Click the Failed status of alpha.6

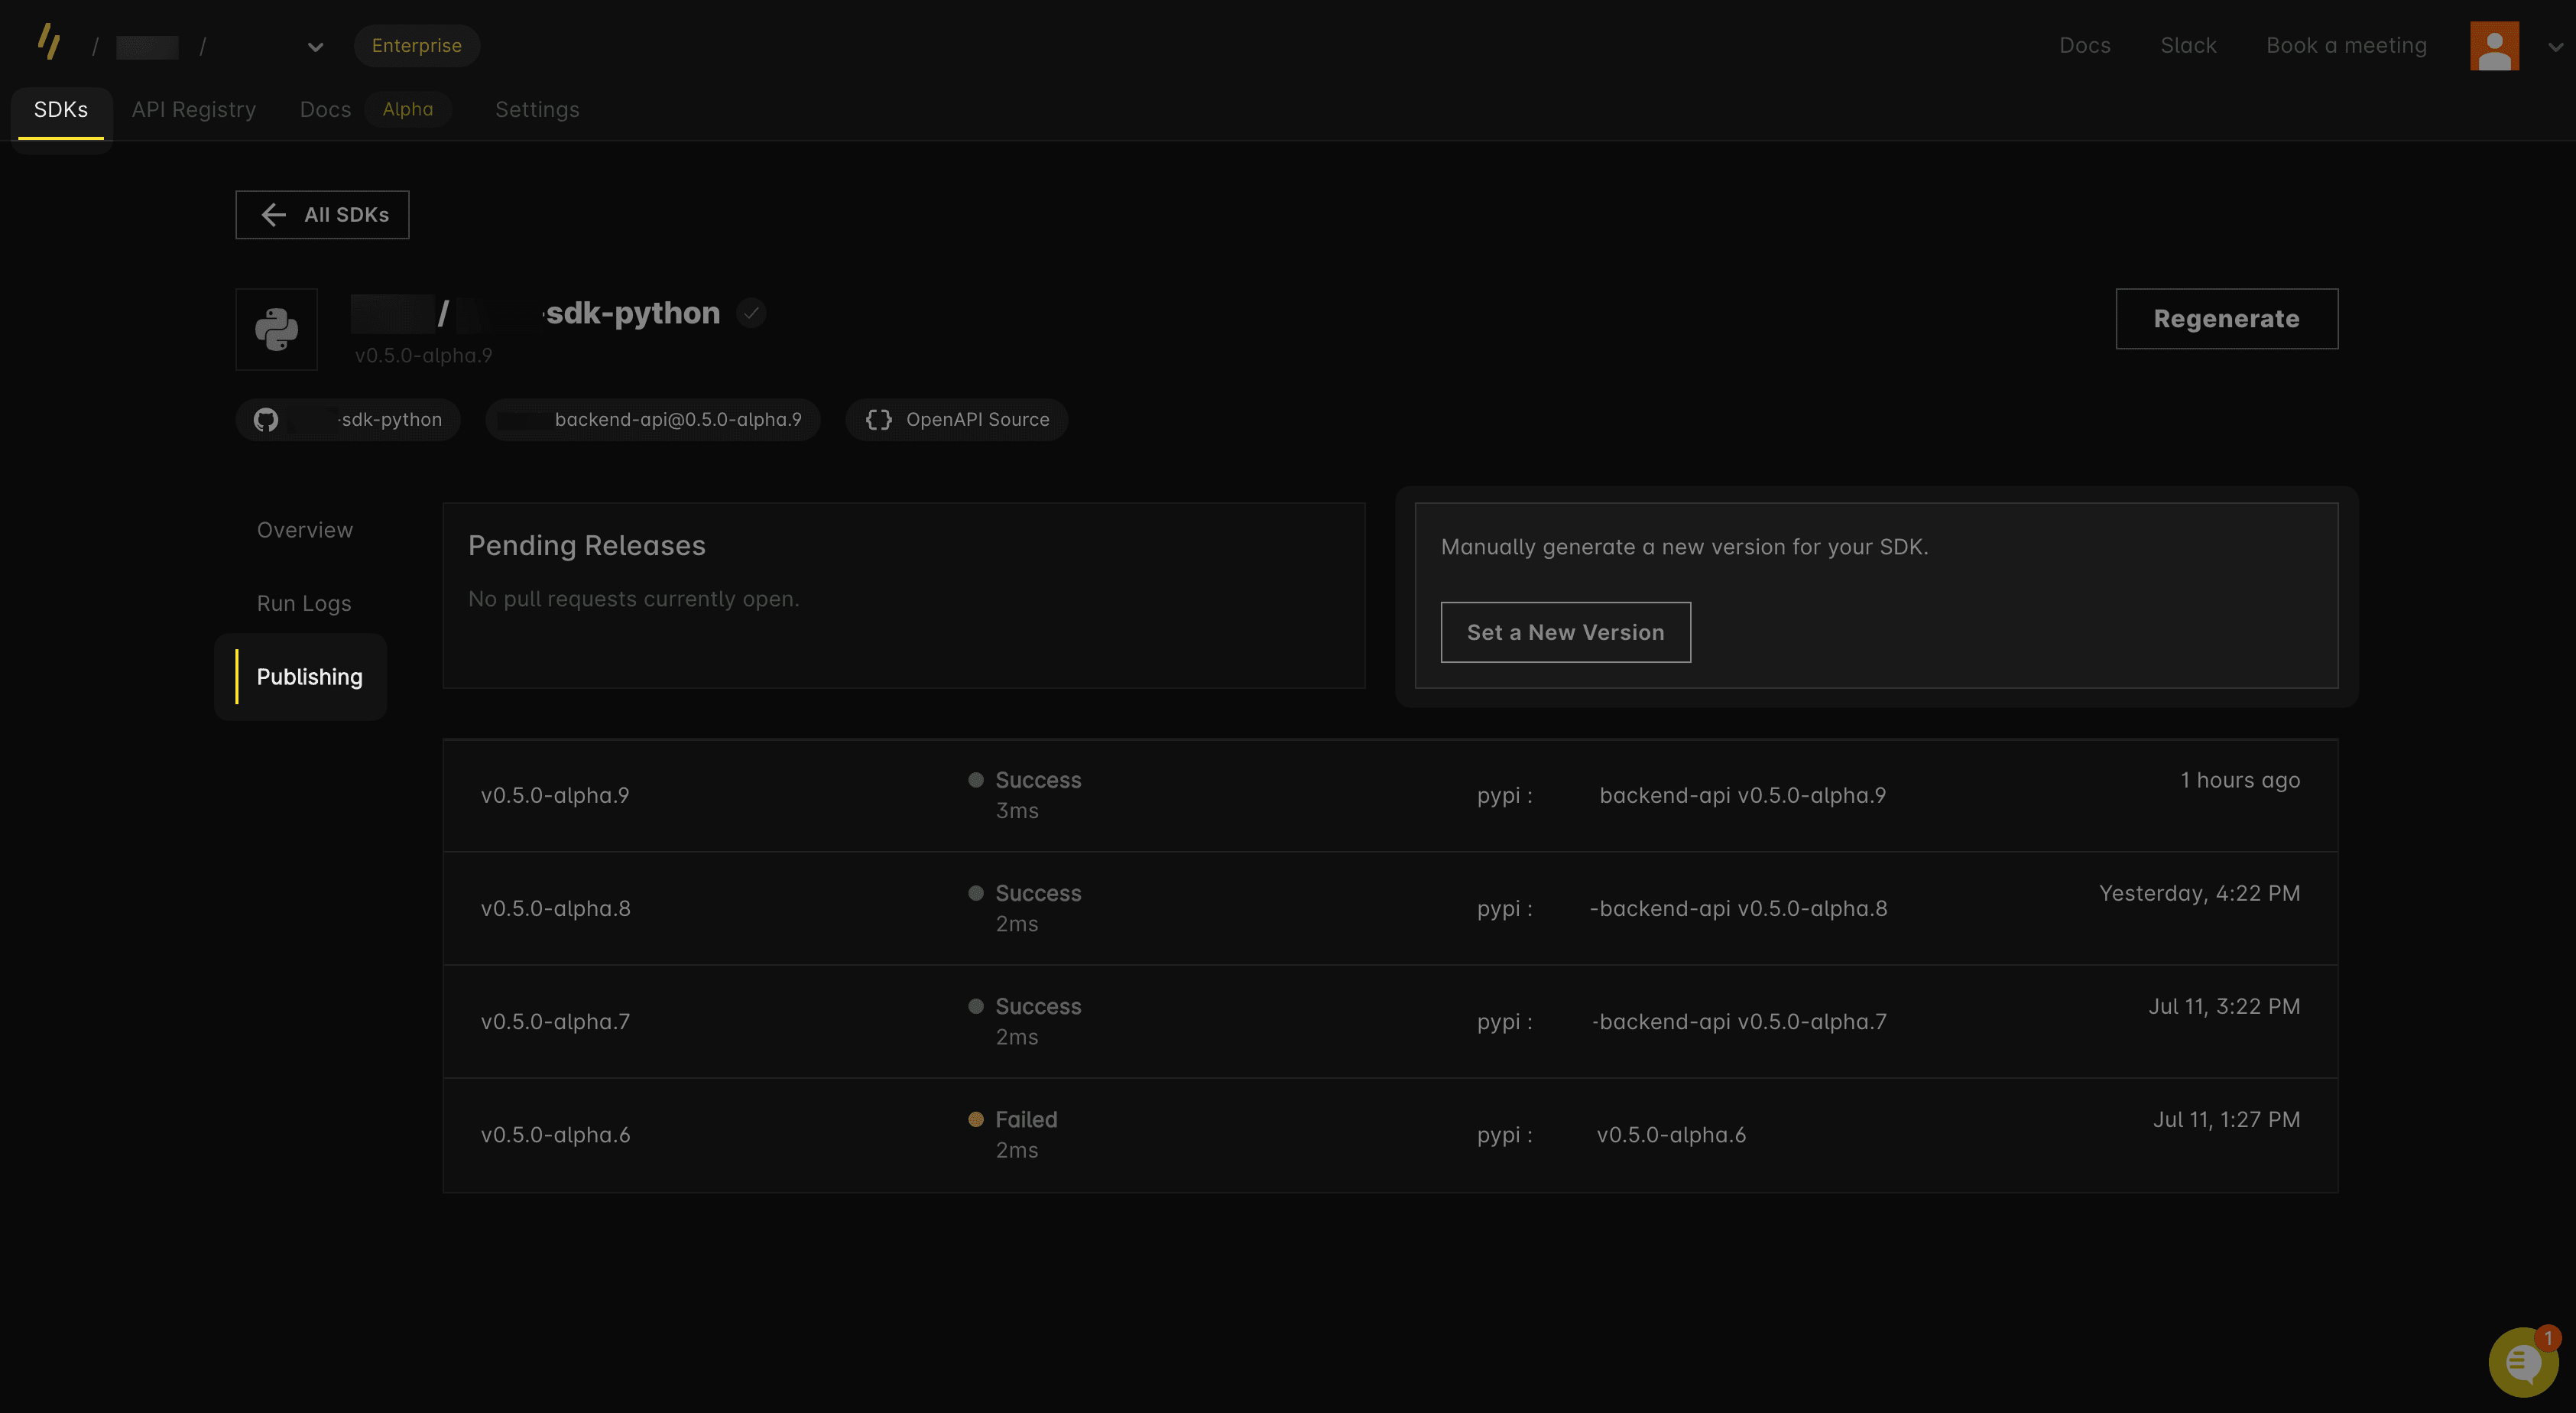pyautogui.click(x=1013, y=1119)
